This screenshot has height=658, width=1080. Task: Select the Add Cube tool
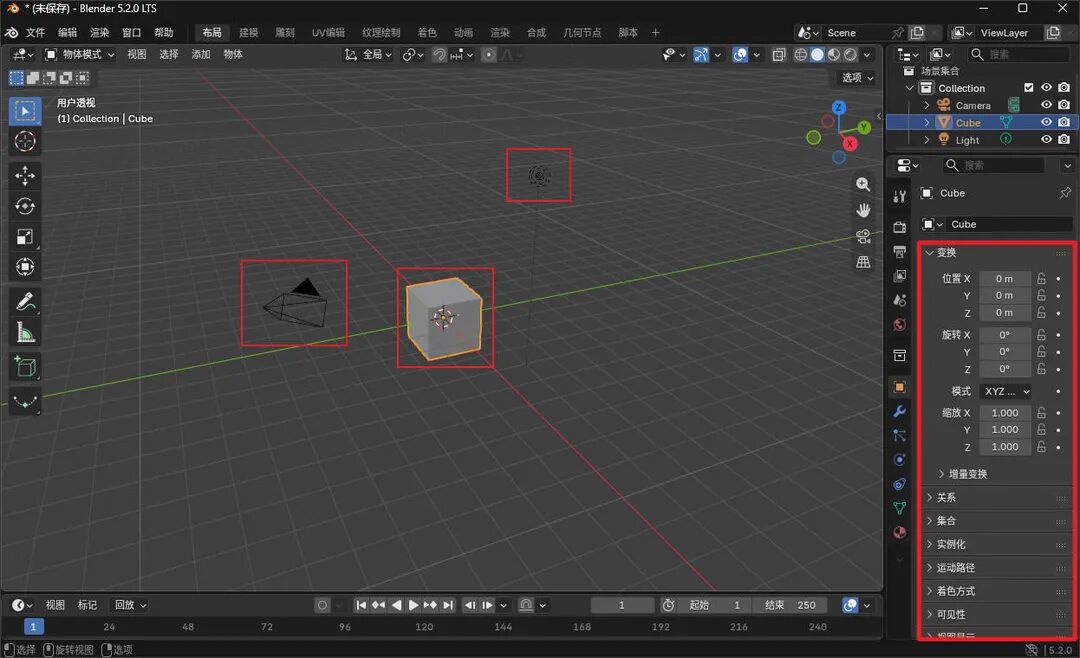25,366
